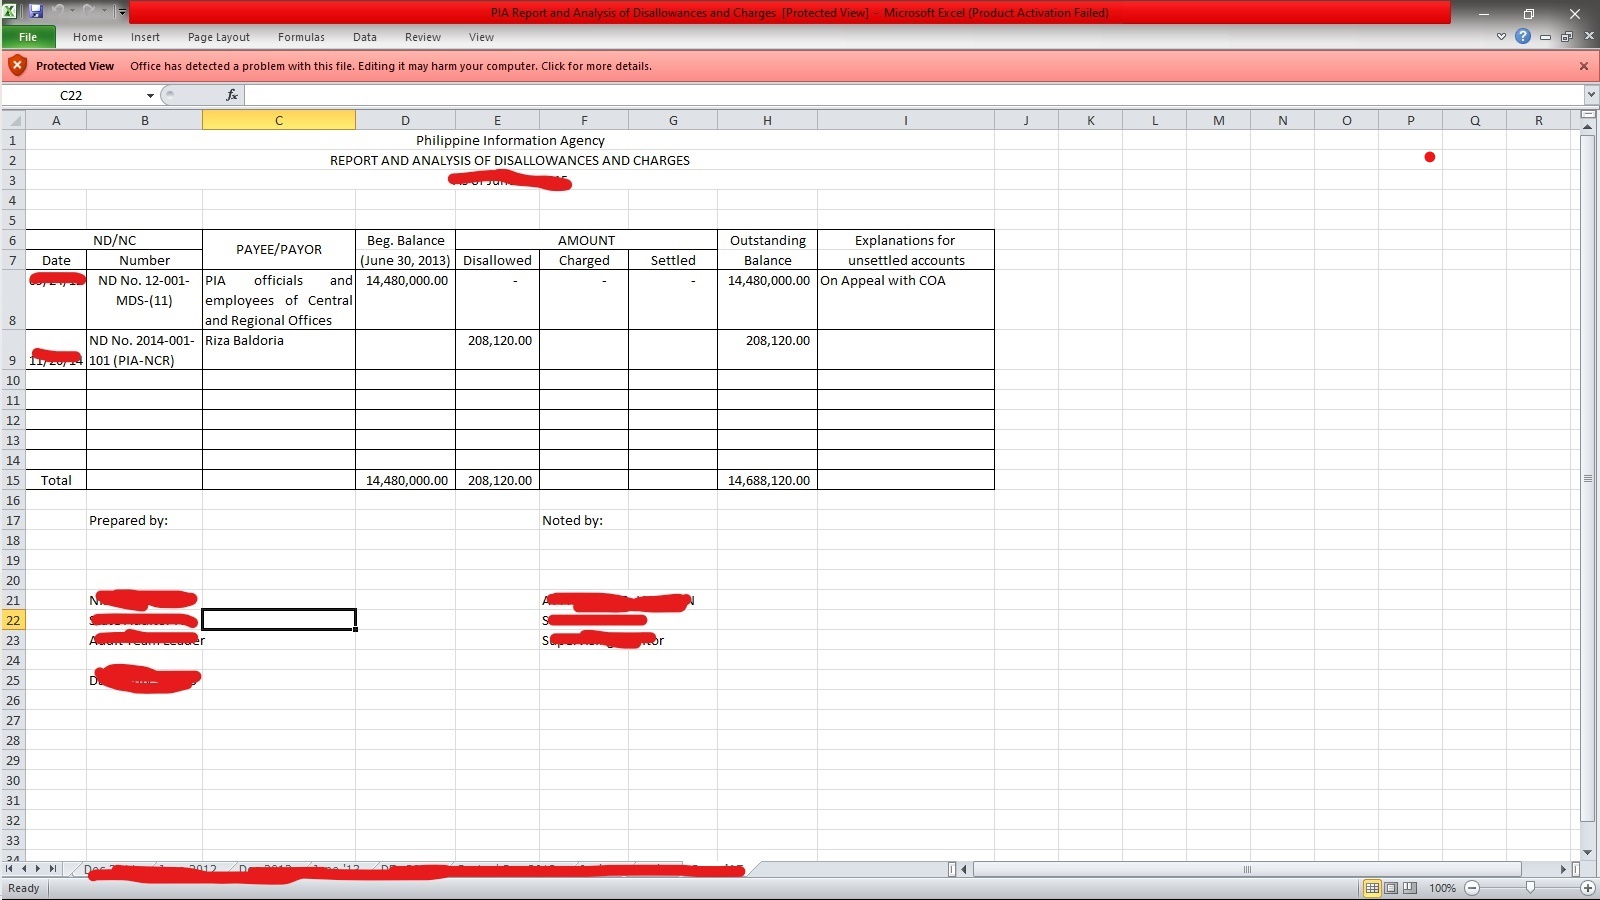Screen dimensions: 1600x900
Task: Click the Excel application icon in title bar
Action: 10,12
